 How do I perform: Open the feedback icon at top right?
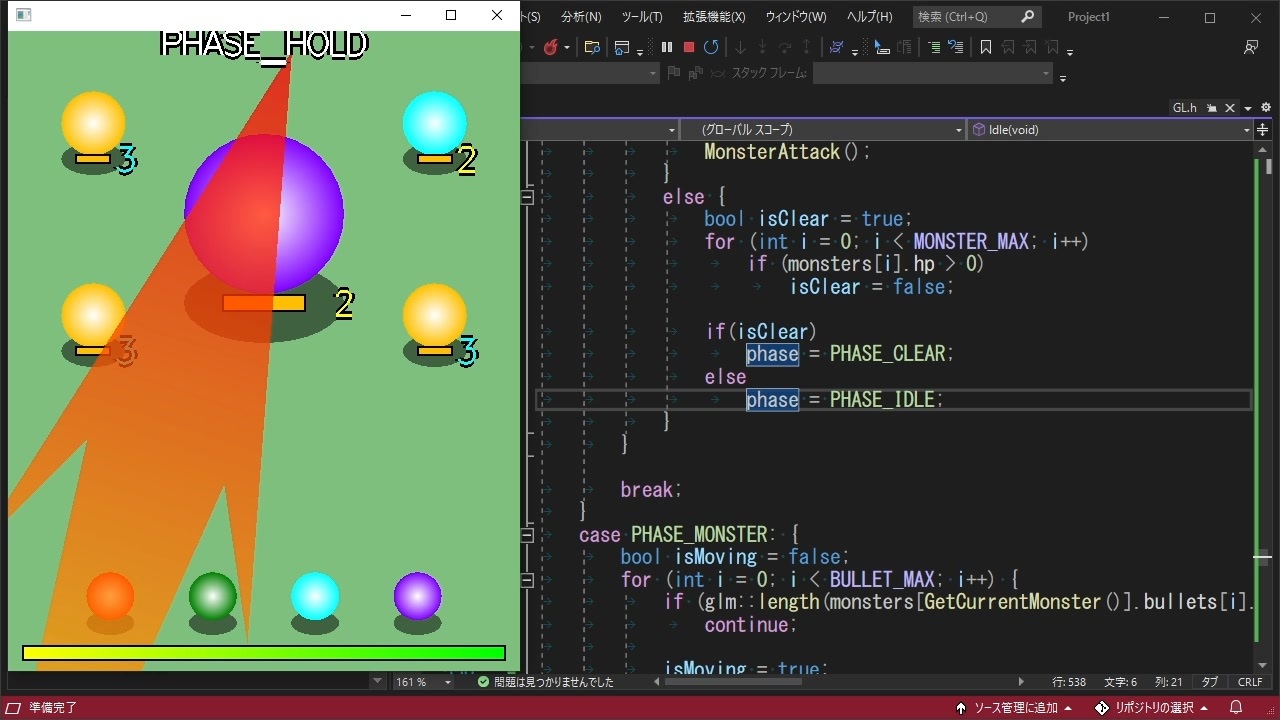[1251, 47]
